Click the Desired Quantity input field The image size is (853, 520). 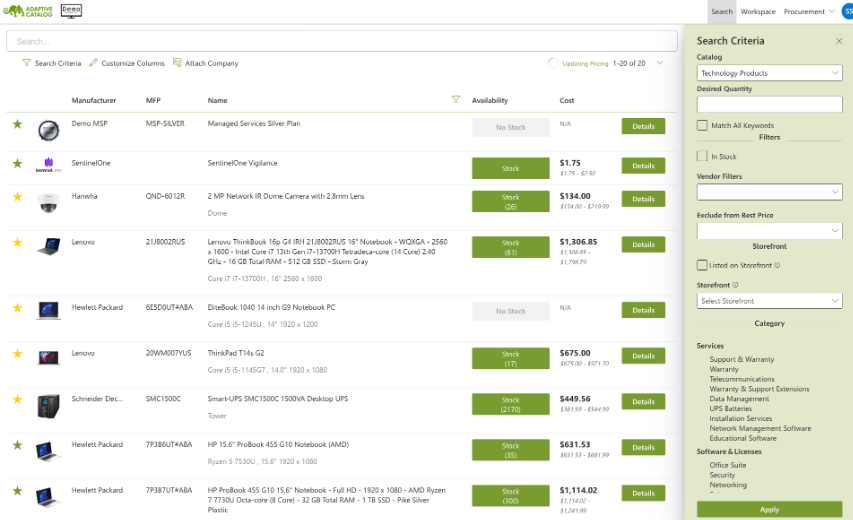(769, 104)
